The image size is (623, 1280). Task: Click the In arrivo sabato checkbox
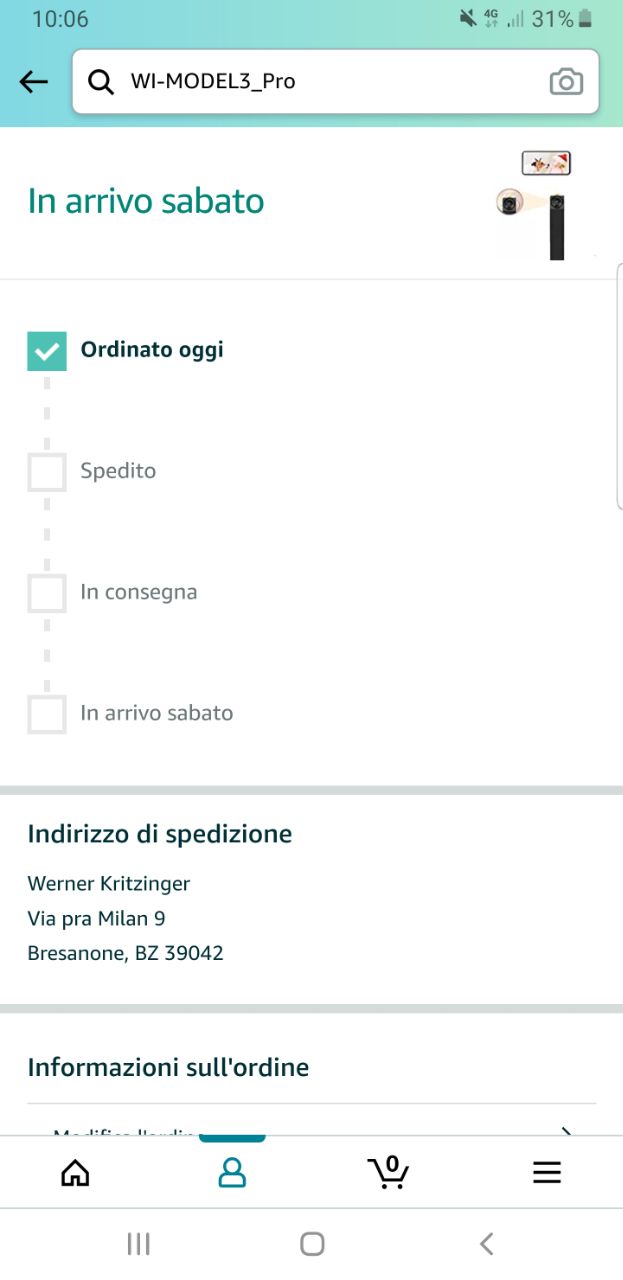point(47,714)
